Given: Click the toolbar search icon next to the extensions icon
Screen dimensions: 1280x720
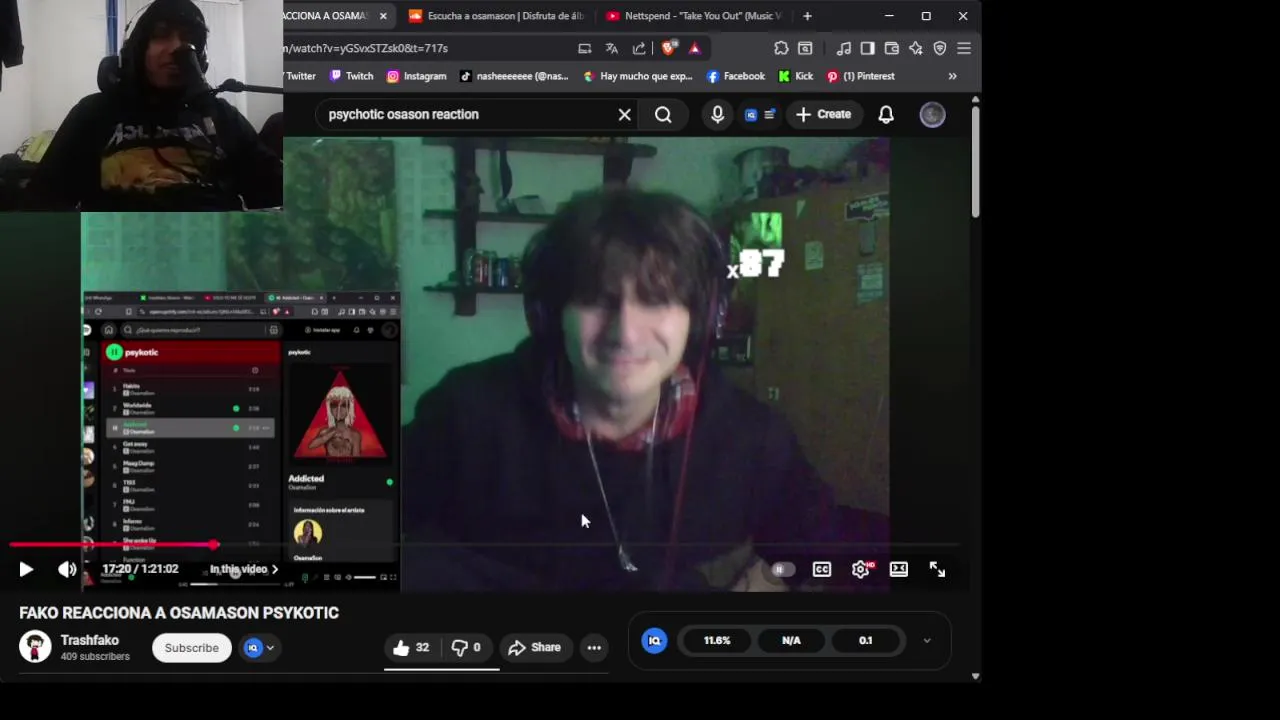Looking at the screenshot, I should (x=805, y=48).
